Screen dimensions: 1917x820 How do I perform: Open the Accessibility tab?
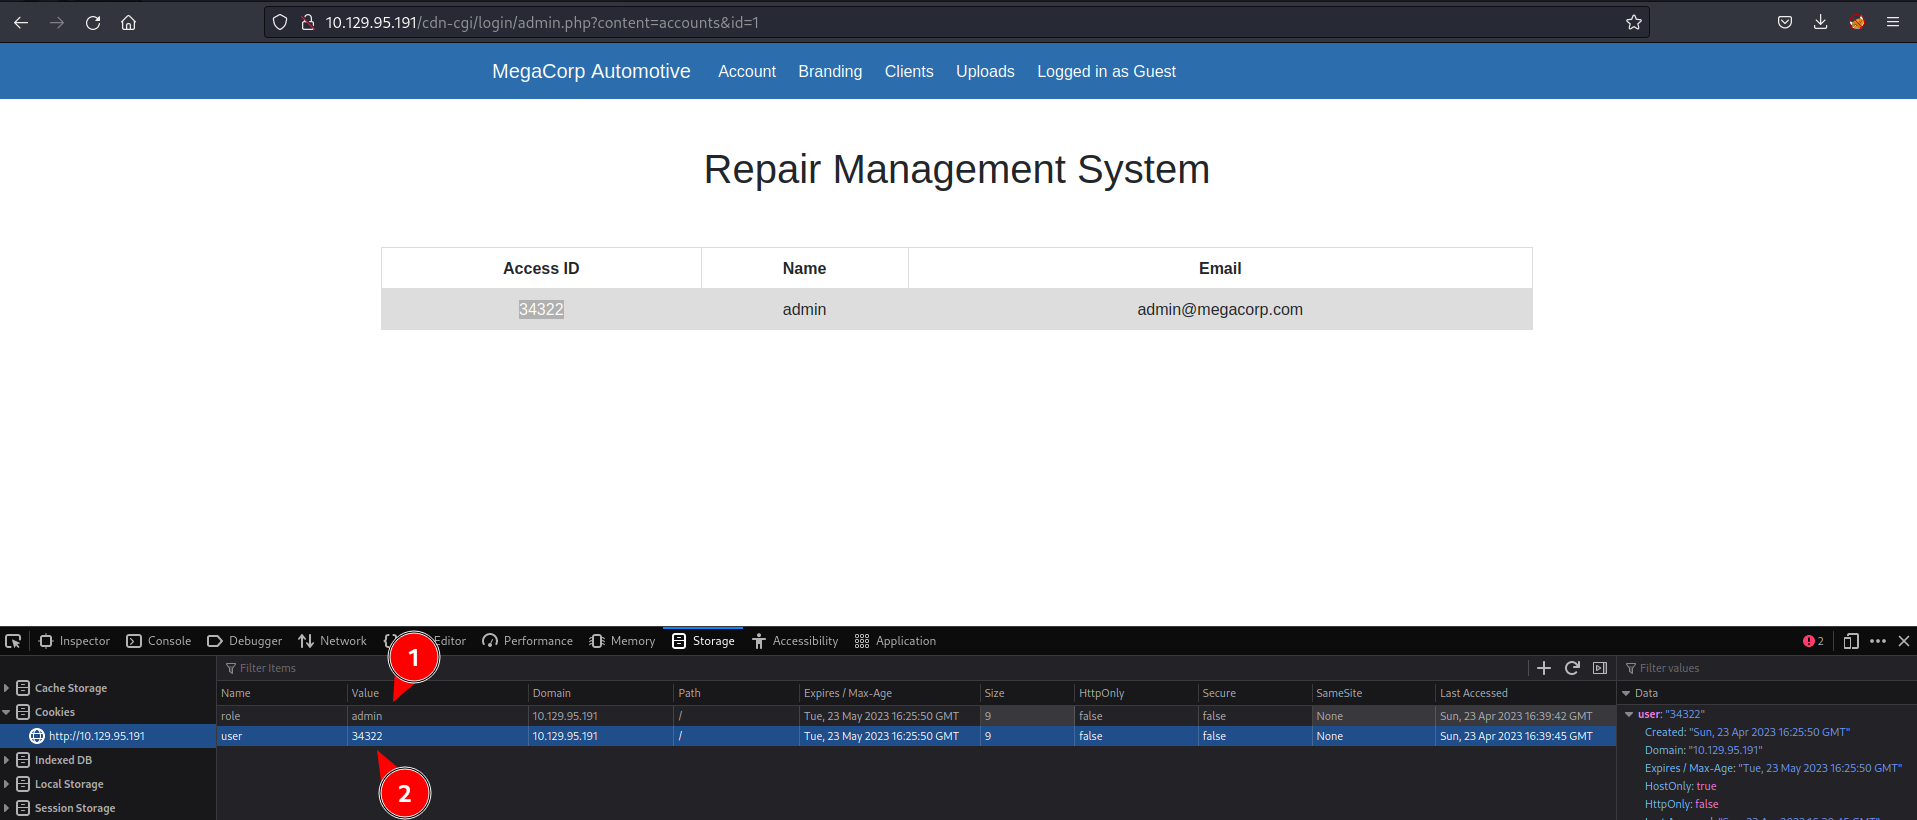(795, 641)
